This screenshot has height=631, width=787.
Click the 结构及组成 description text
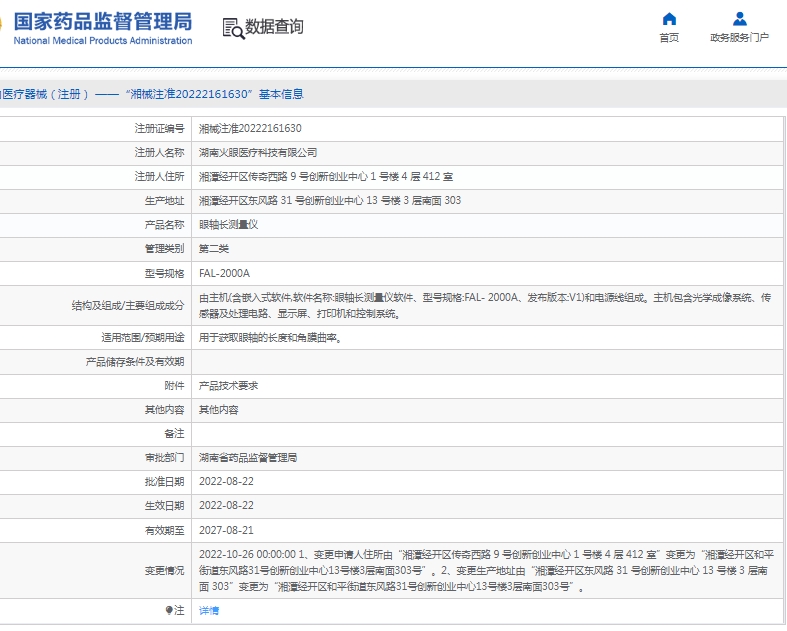485,306
